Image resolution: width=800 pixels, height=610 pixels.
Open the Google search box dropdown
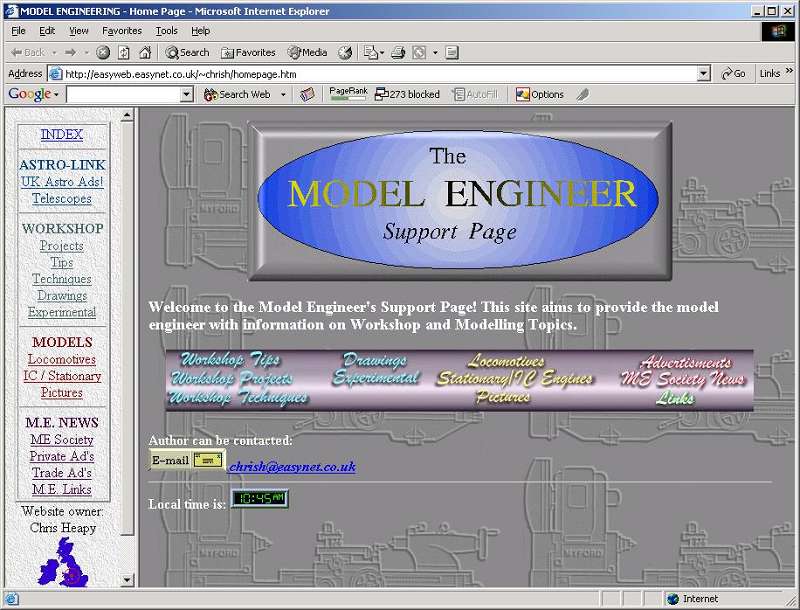[x=186, y=94]
